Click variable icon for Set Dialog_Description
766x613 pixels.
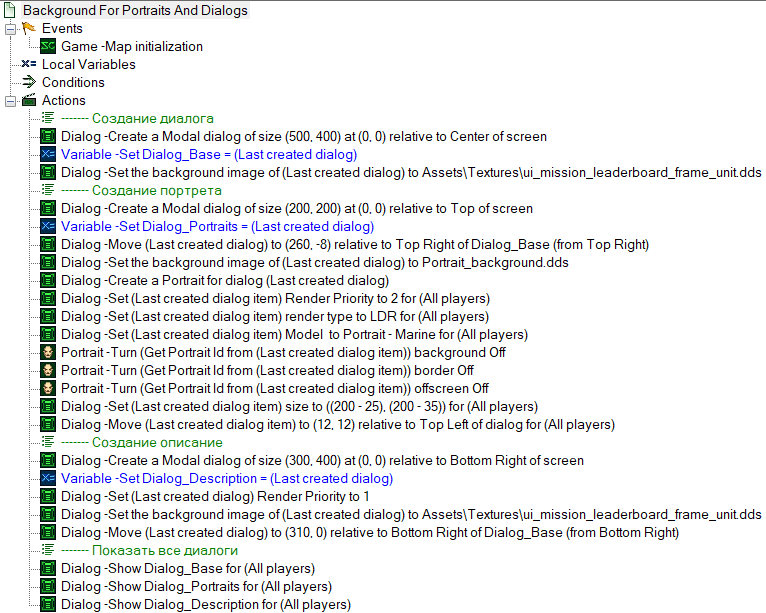tap(47, 478)
